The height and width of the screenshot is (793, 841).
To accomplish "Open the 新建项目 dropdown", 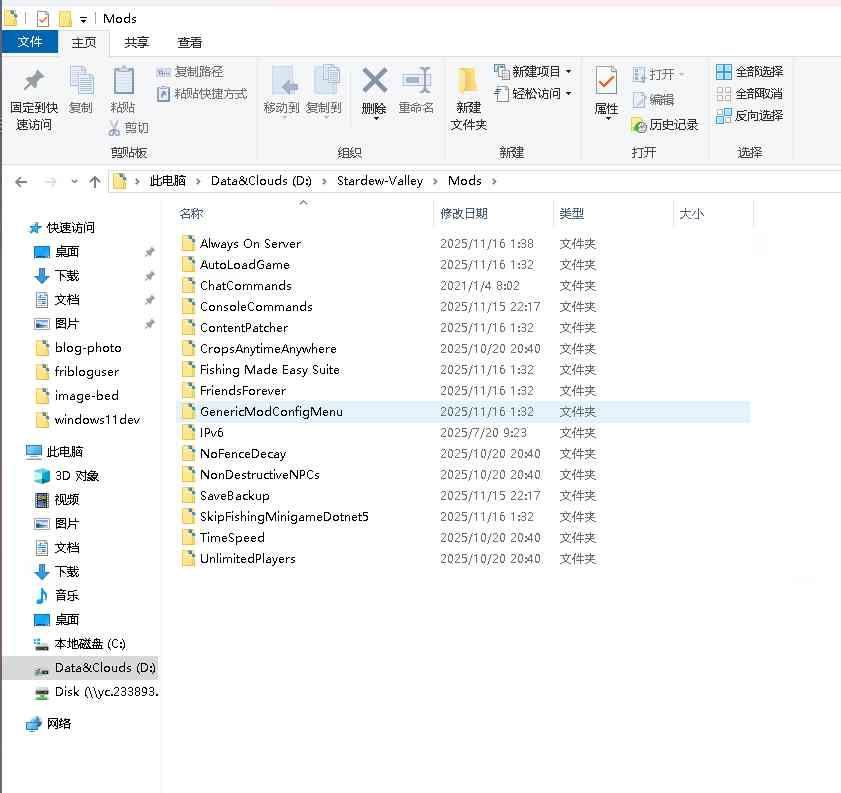I will pos(533,72).
